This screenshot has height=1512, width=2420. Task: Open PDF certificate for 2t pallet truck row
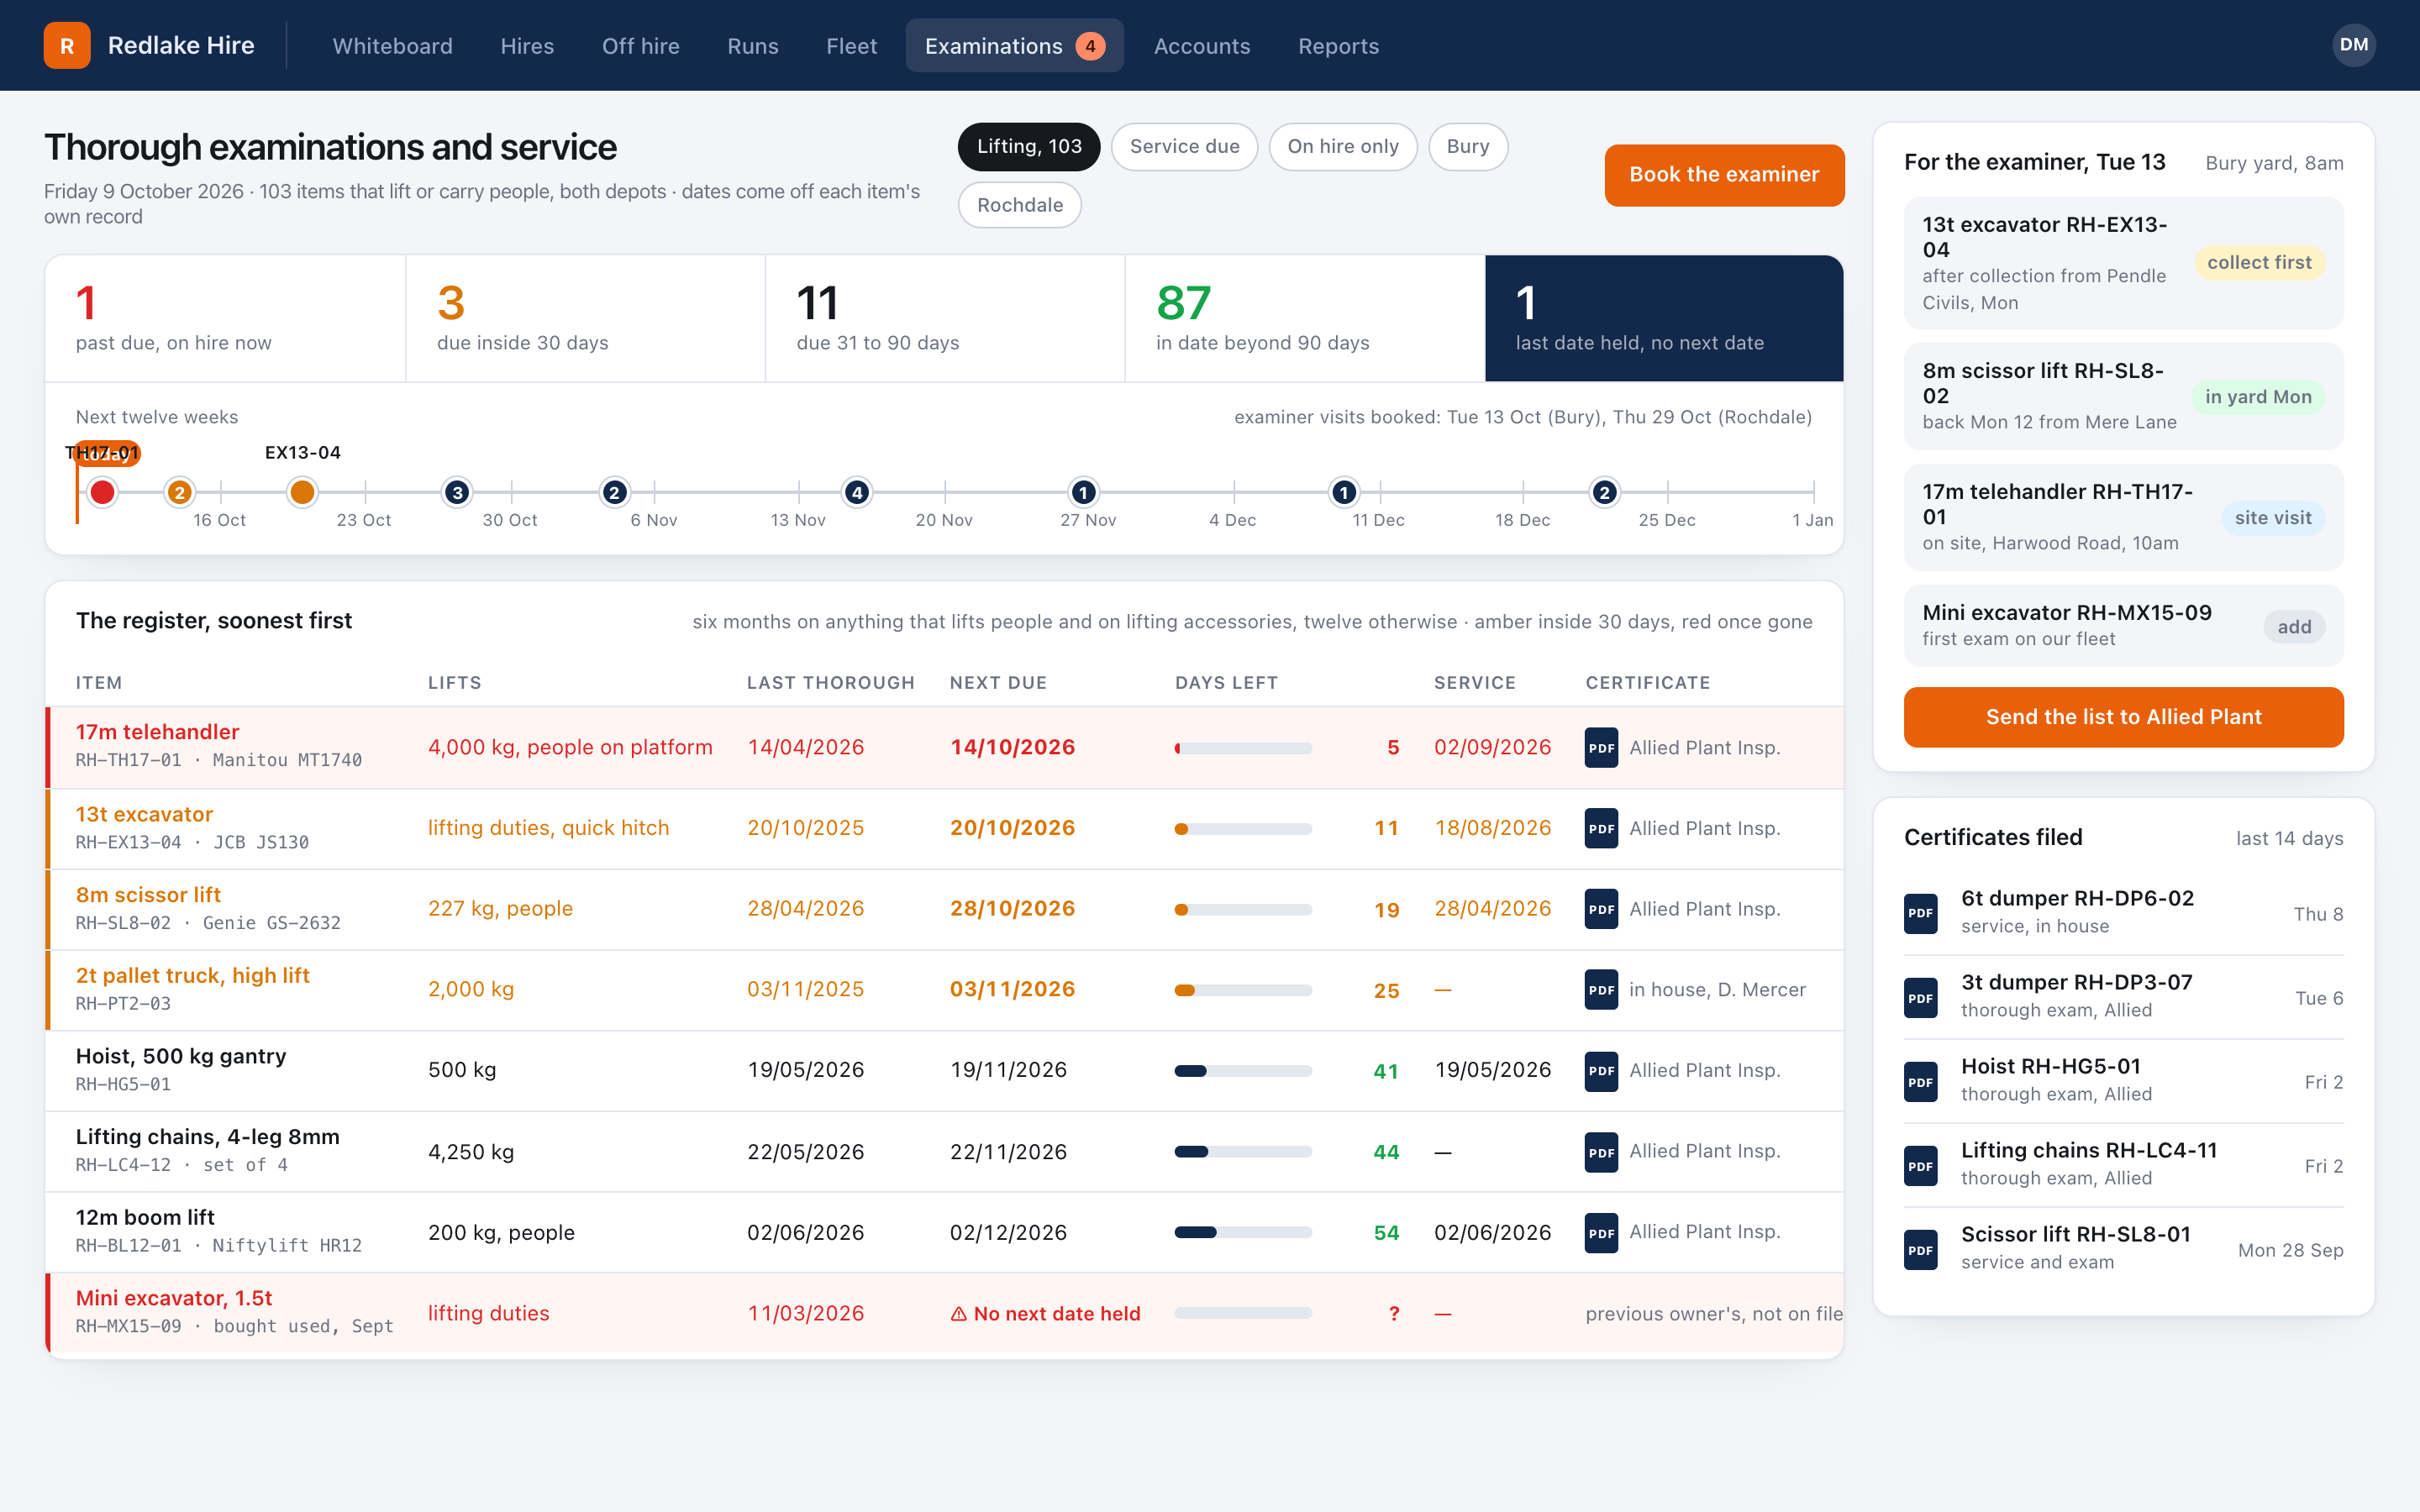pyautogui.click(x=1601, y=990)
